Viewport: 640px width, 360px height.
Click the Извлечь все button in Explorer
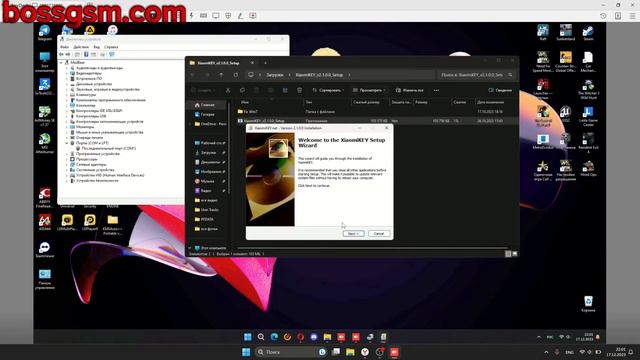409,90
